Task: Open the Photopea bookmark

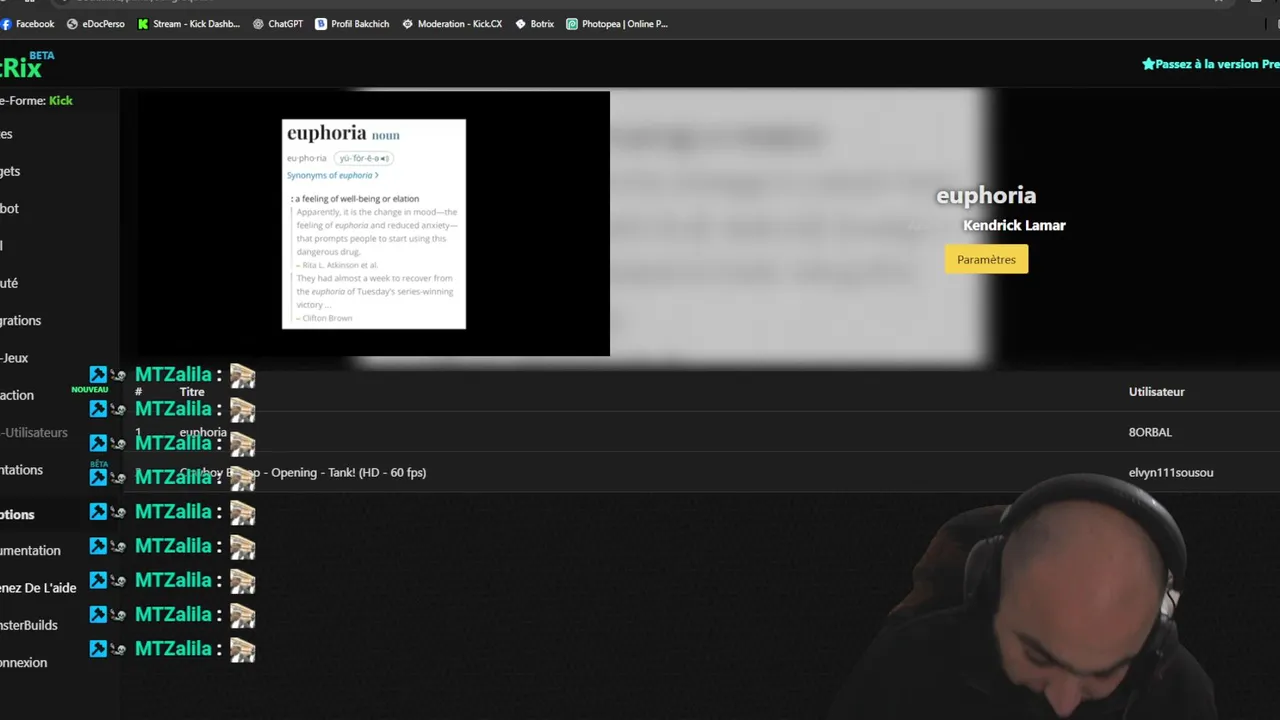Action: 617,24
